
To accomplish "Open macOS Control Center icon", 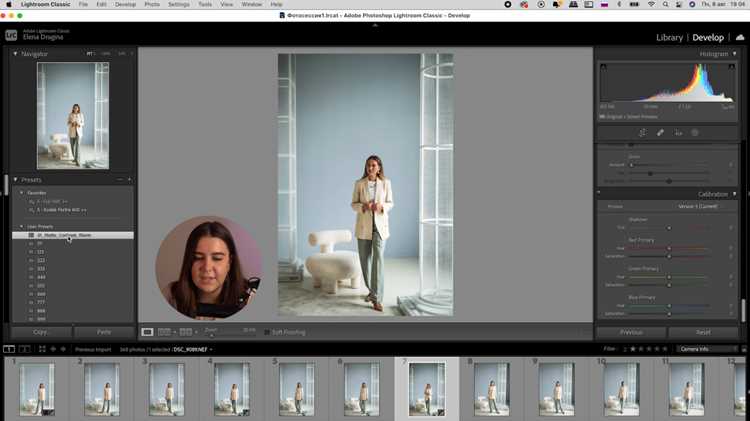I will coord(679,4).
